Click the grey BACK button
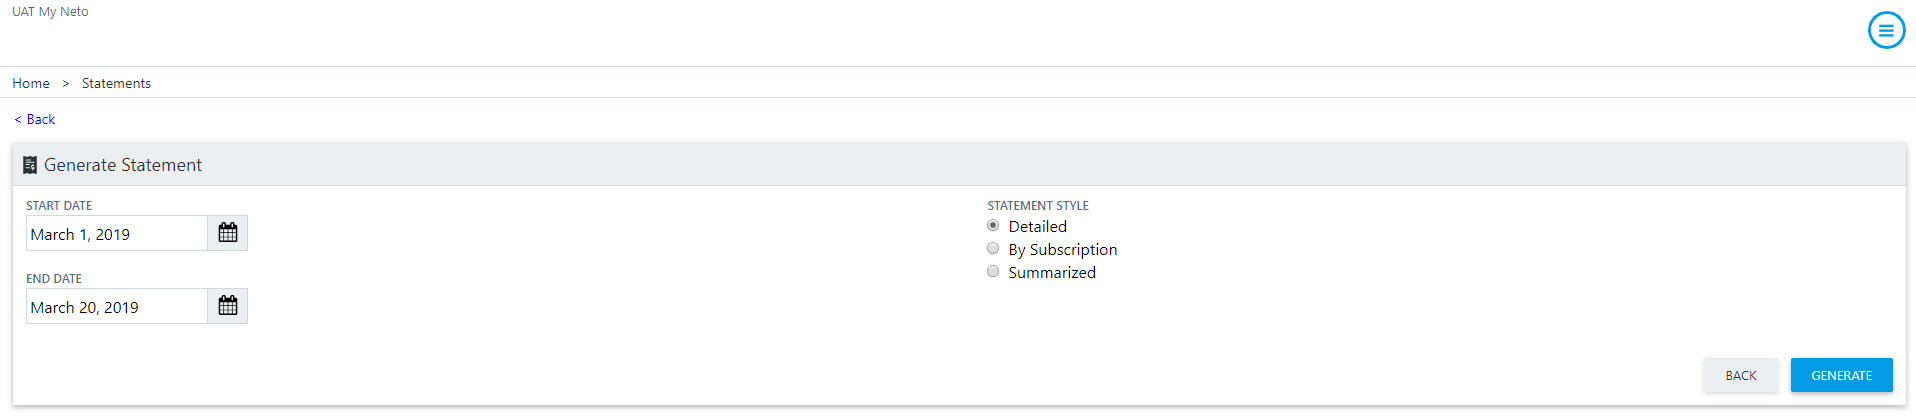1916x416 pixels. point(1740,375)
